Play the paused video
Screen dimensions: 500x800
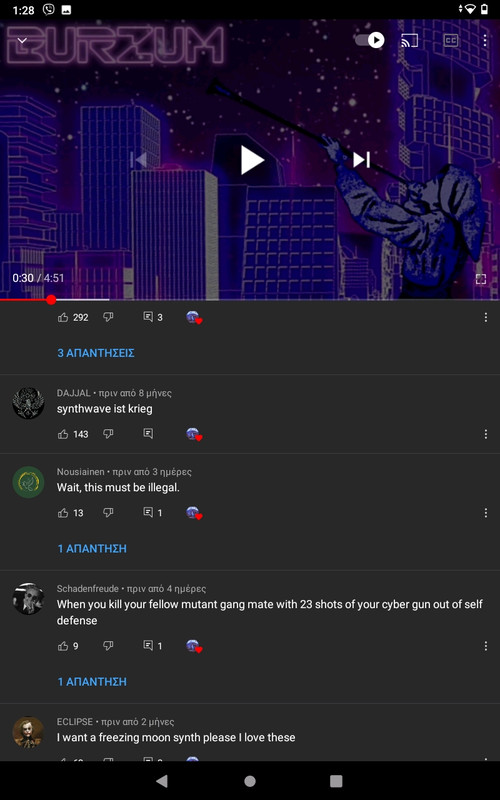coord(252,160)
